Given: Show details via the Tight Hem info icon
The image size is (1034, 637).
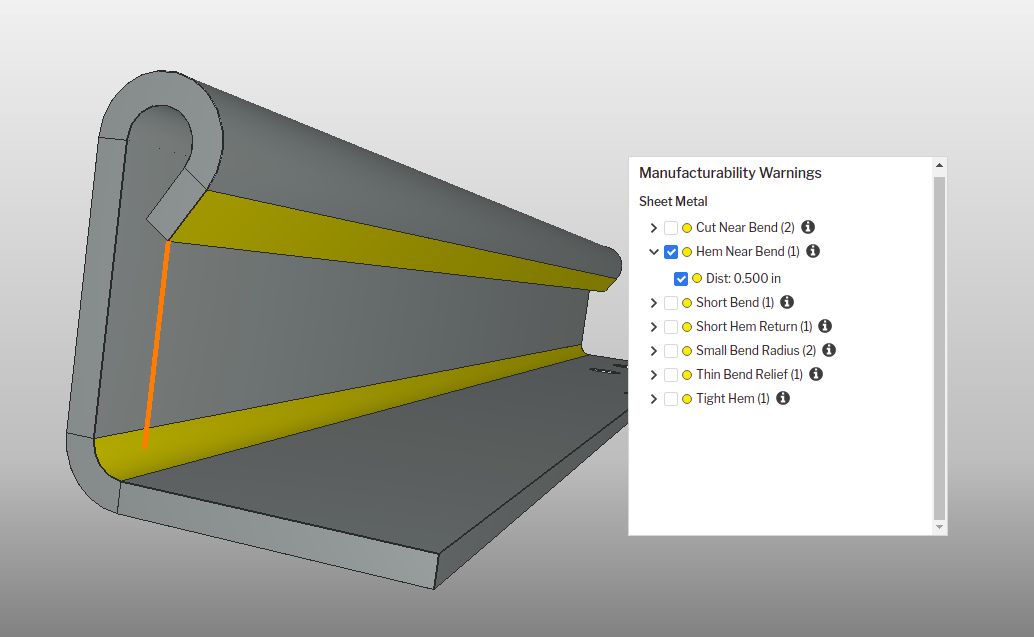Looking at the screenshot, I should tap(782, 398).
